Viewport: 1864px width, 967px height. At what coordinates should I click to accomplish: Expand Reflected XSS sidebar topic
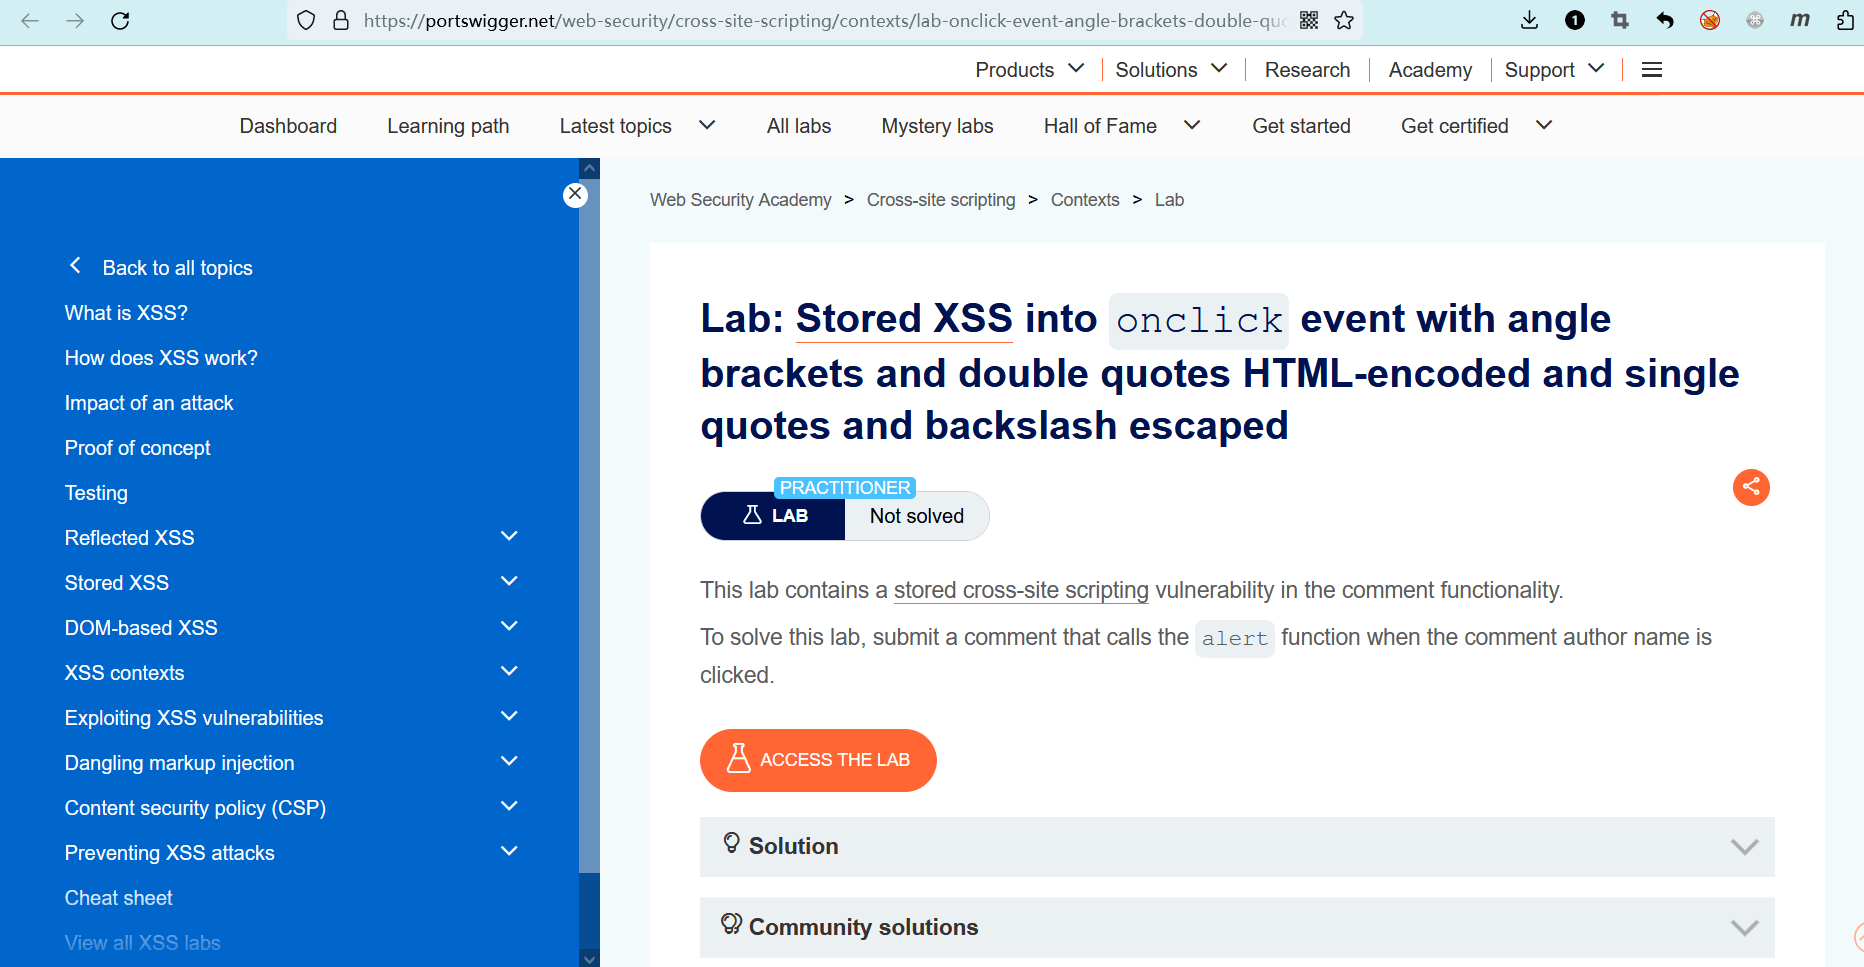click(x=509, y=537)
